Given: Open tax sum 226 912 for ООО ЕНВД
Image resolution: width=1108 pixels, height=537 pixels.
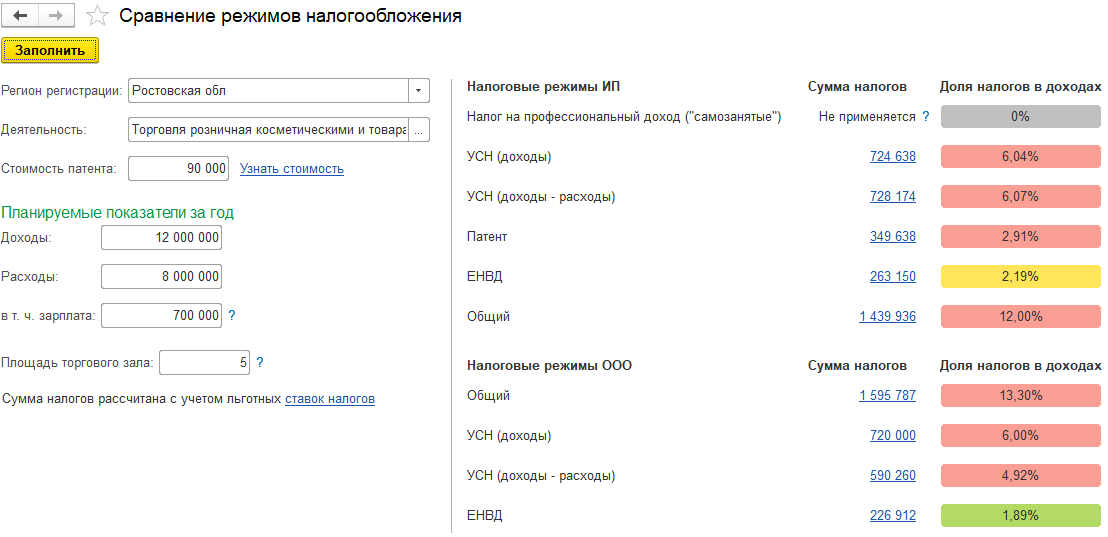Looking at the screenshot, I should pyautogui.click(x=893, y=516).
